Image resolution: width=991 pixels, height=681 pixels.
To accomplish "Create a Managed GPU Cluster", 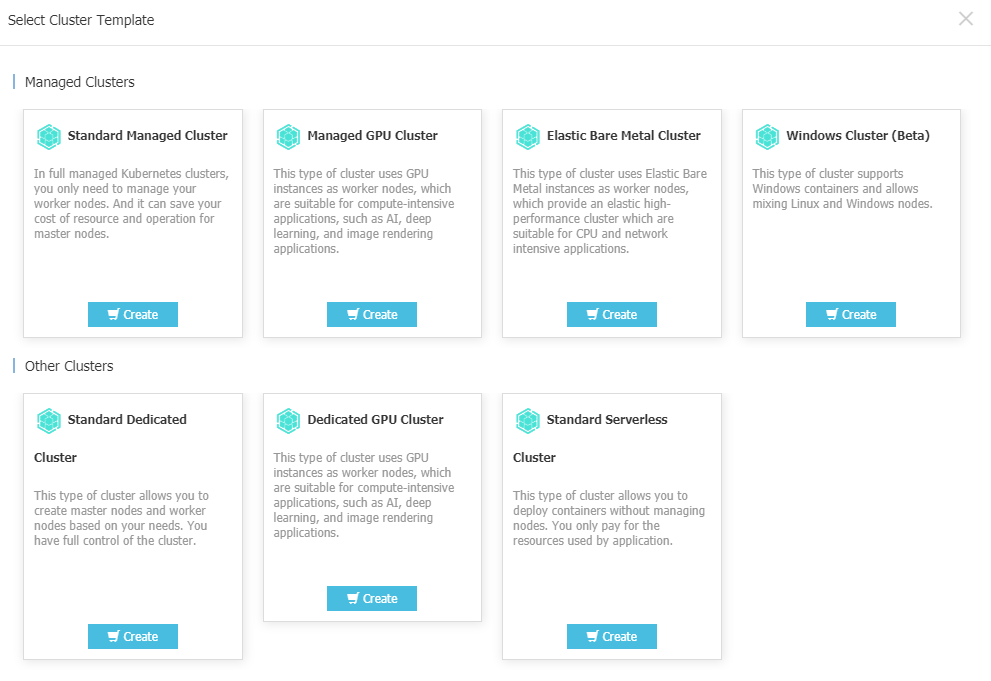I will [372, 315].
